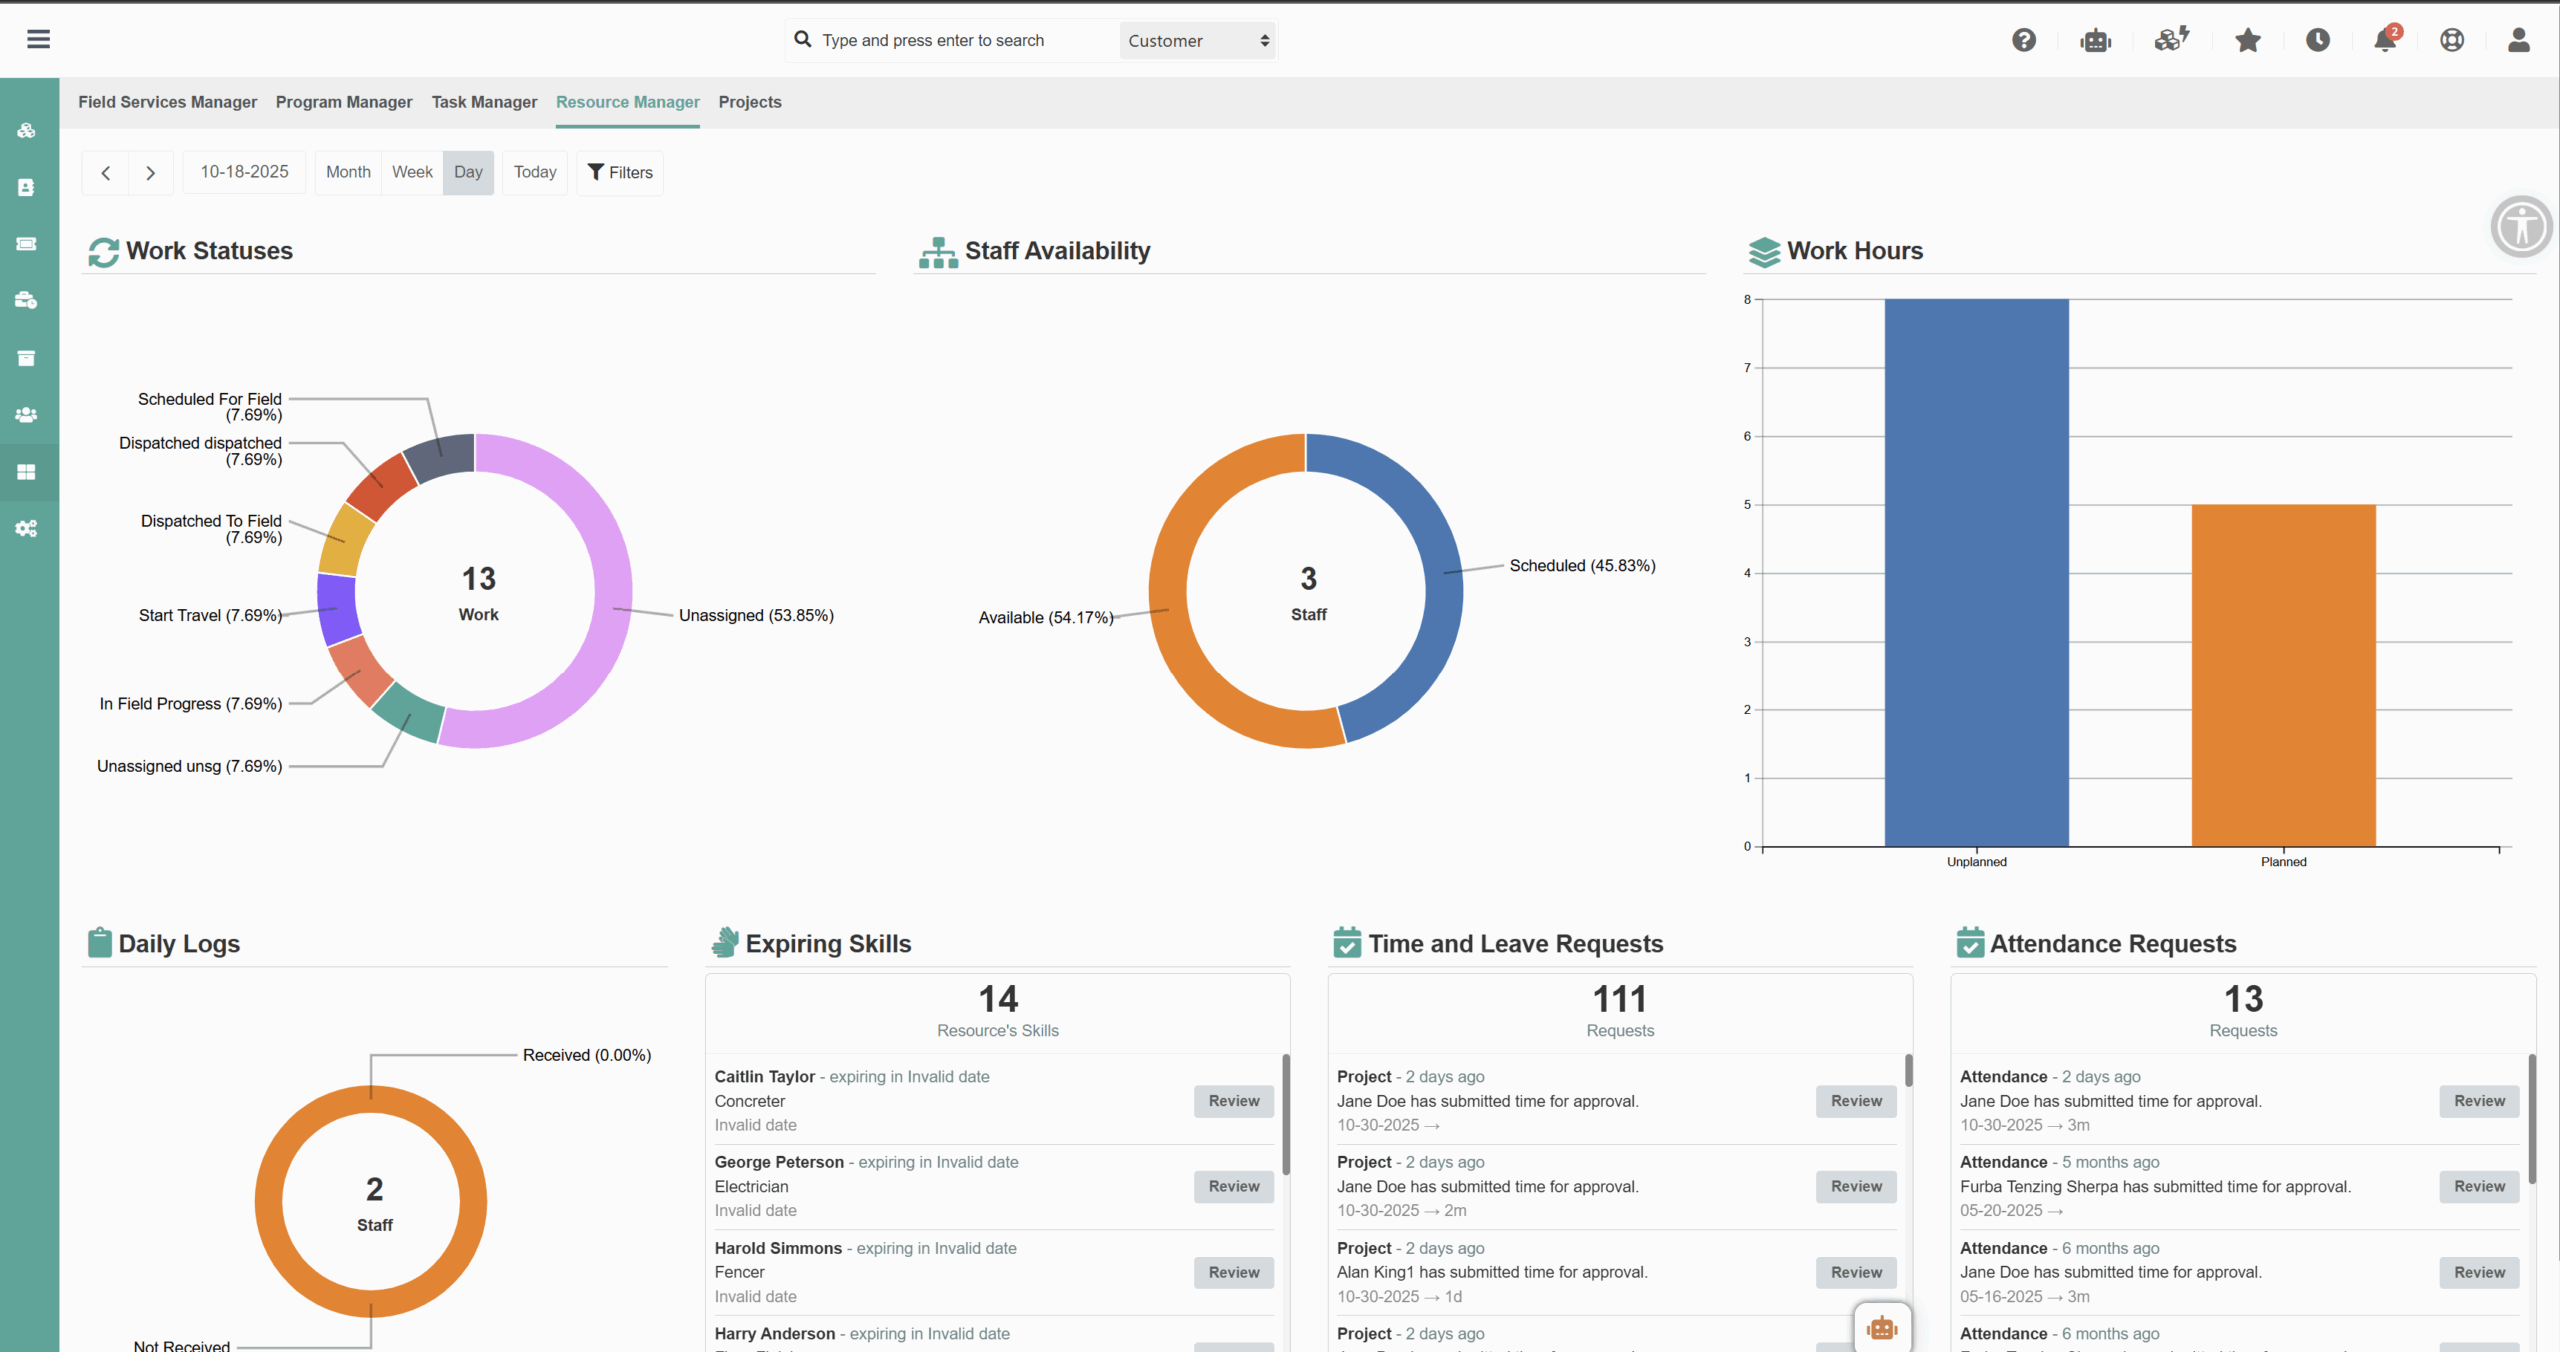Select the work-hours briefcase icon in sidebar
This screenshot has width=2560, height=1352.
(x=27, y=300)
